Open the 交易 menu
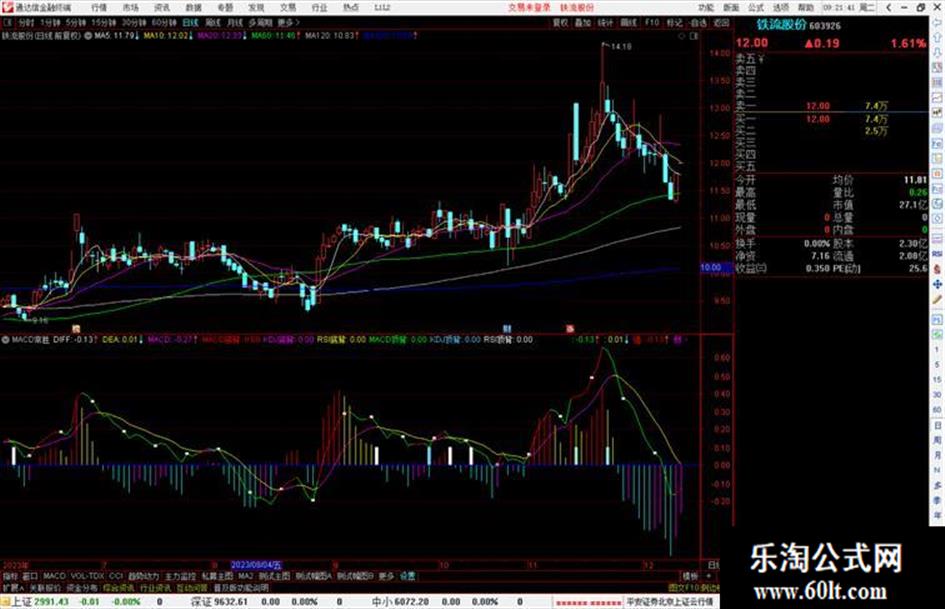 coord(288,7)
